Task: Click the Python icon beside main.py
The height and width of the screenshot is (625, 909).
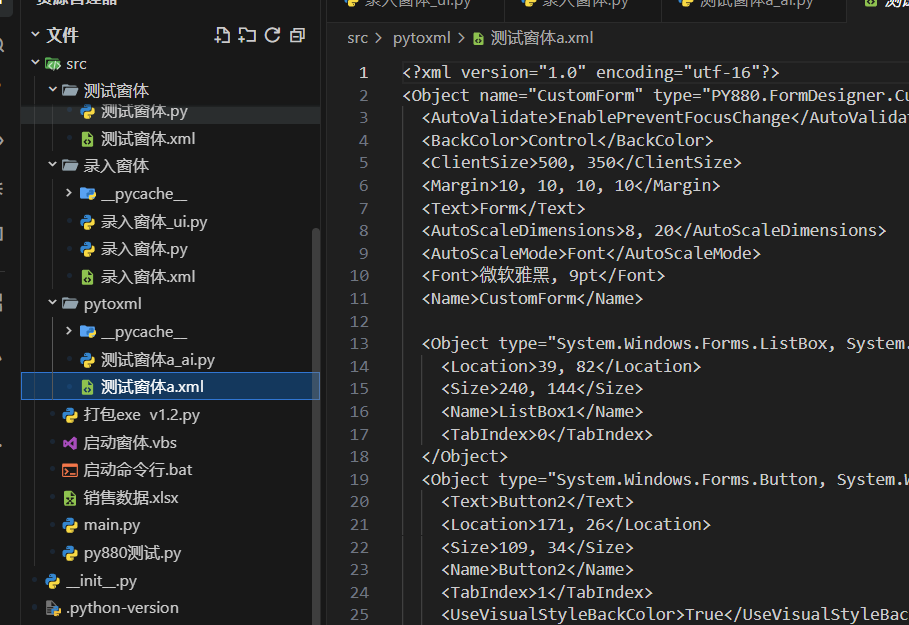Action: pos(70,525)
